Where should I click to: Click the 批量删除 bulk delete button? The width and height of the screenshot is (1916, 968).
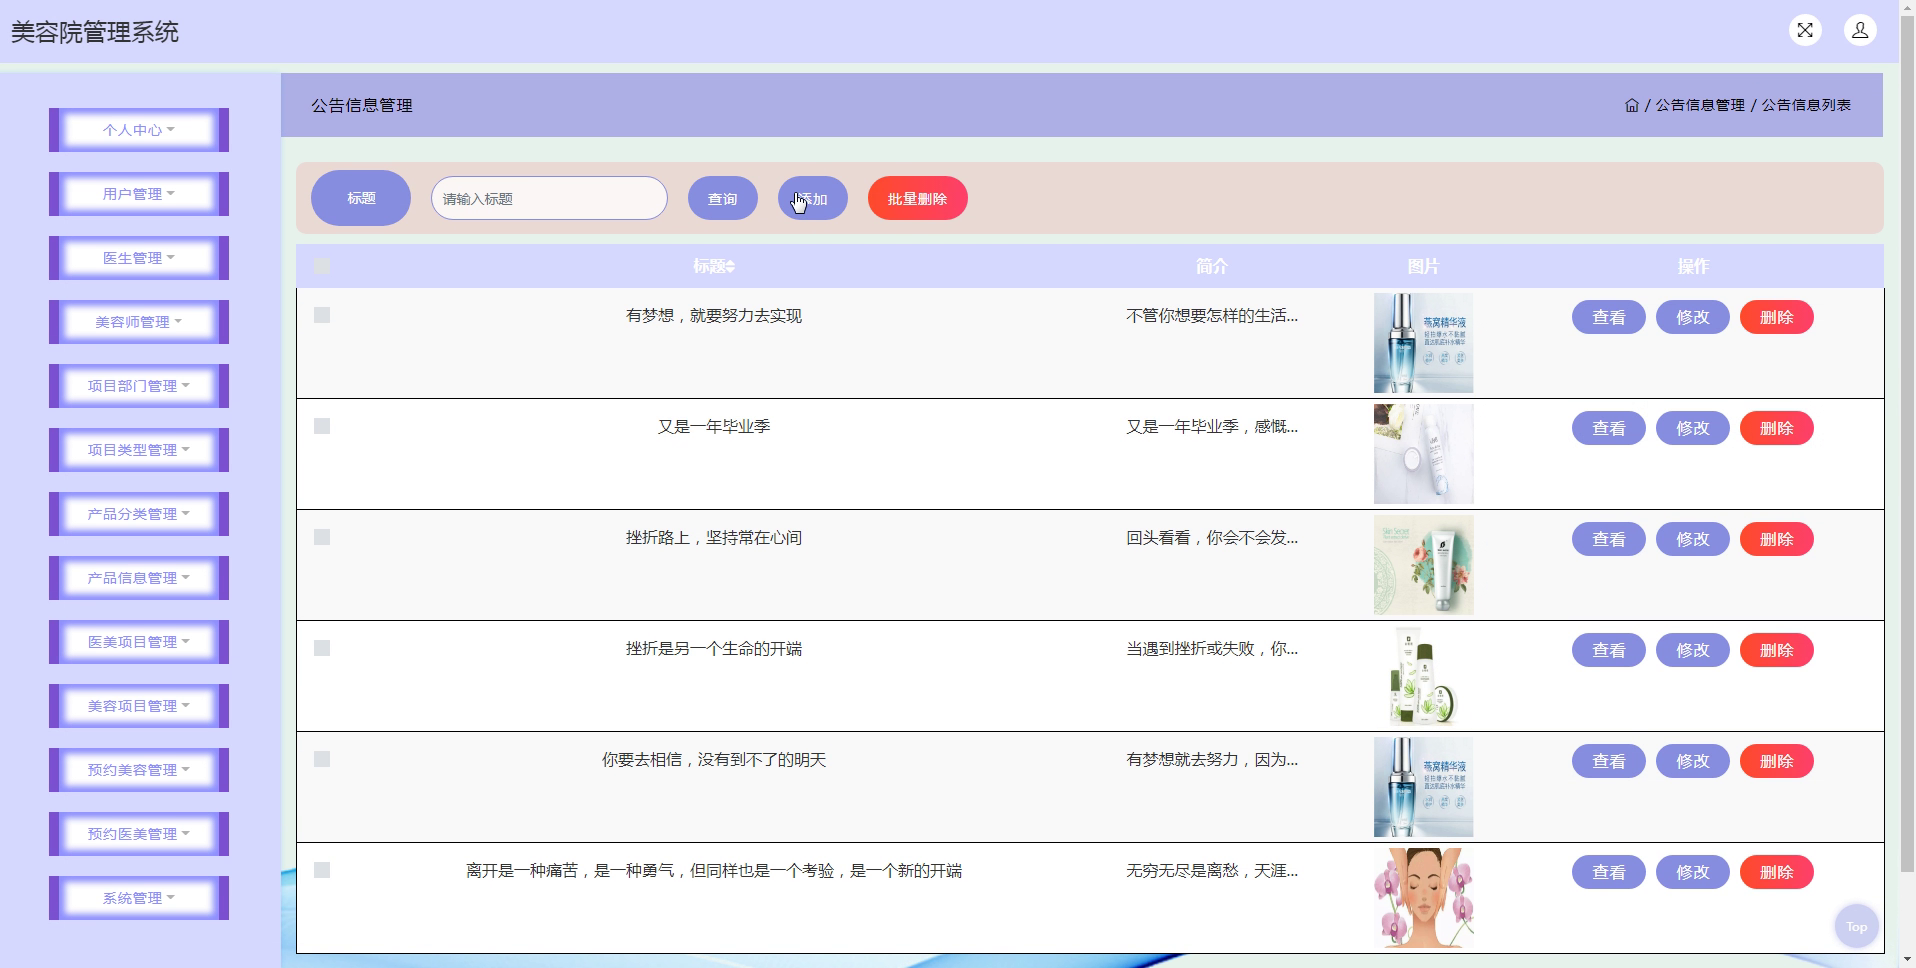(x=918, y=198)
